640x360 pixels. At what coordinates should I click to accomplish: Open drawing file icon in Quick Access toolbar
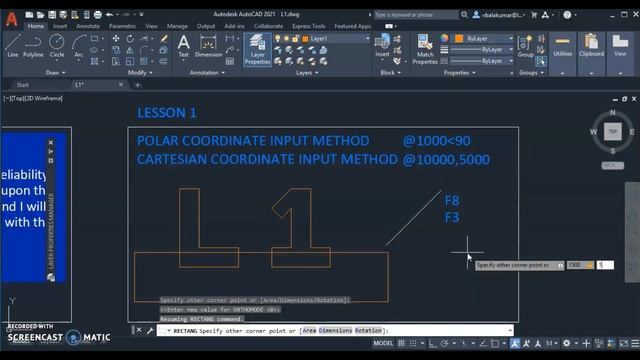[40, 15]
